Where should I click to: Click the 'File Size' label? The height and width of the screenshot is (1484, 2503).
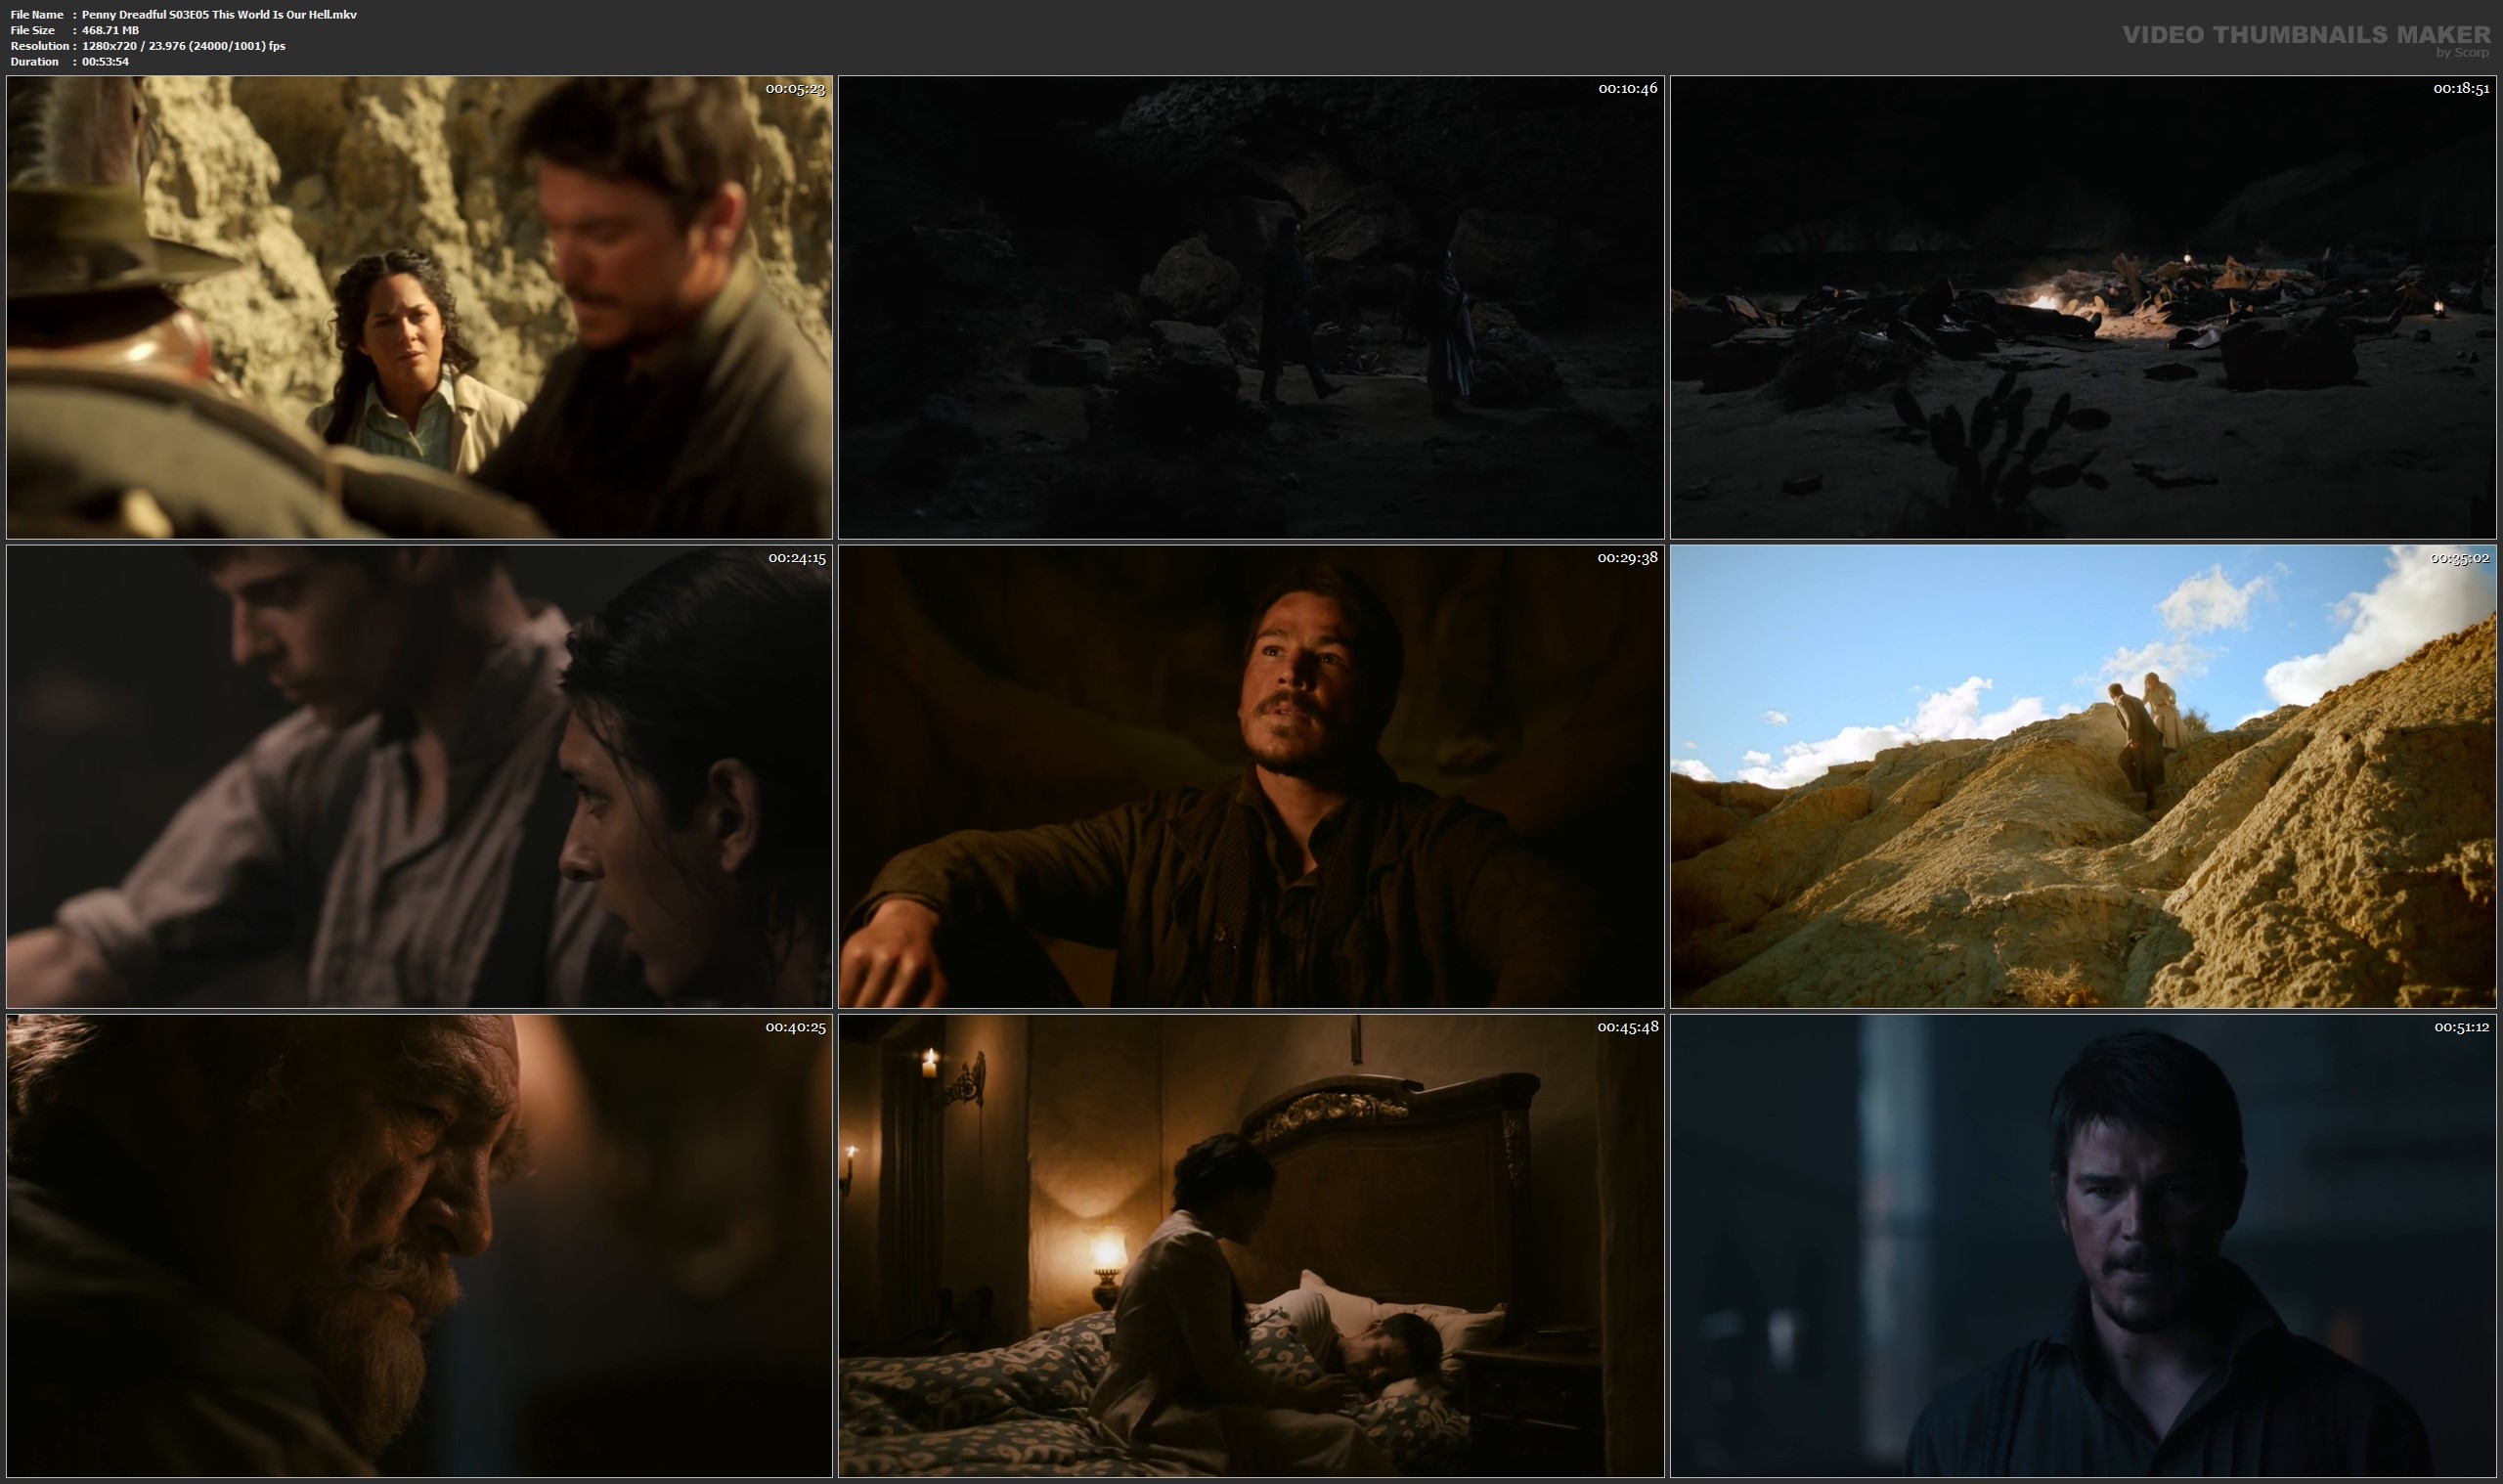coord(33,31)
